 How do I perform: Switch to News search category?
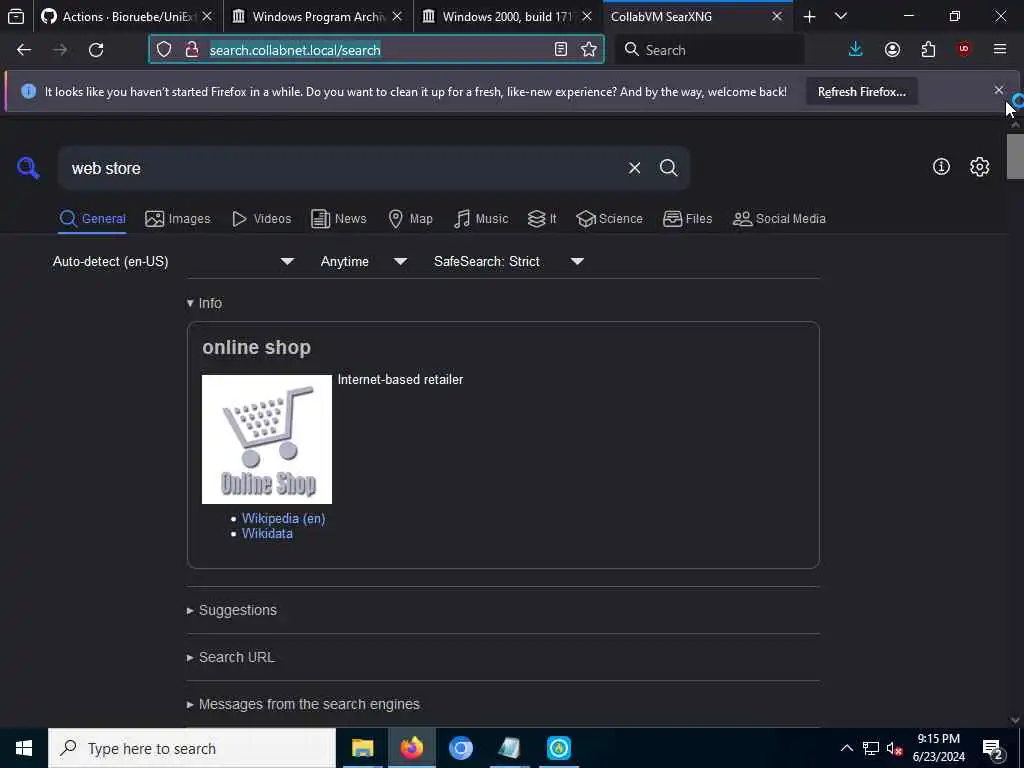(x=338, y=219)
